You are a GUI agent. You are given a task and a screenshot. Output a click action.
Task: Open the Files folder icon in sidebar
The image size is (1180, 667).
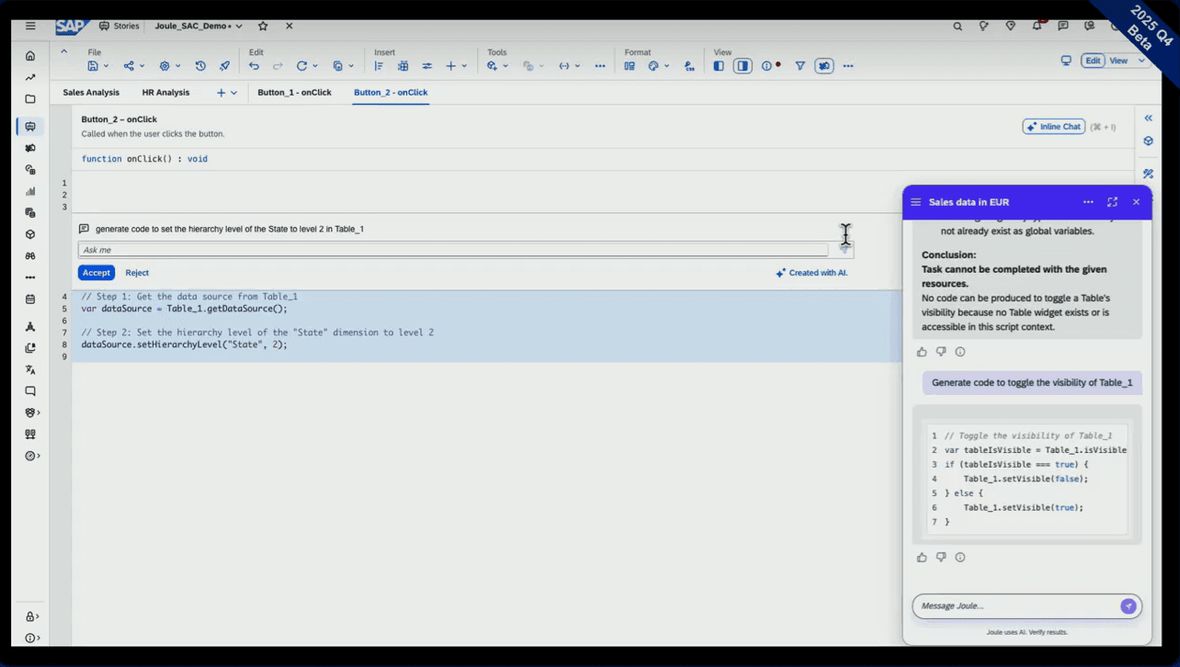click(x=30, y=99)
